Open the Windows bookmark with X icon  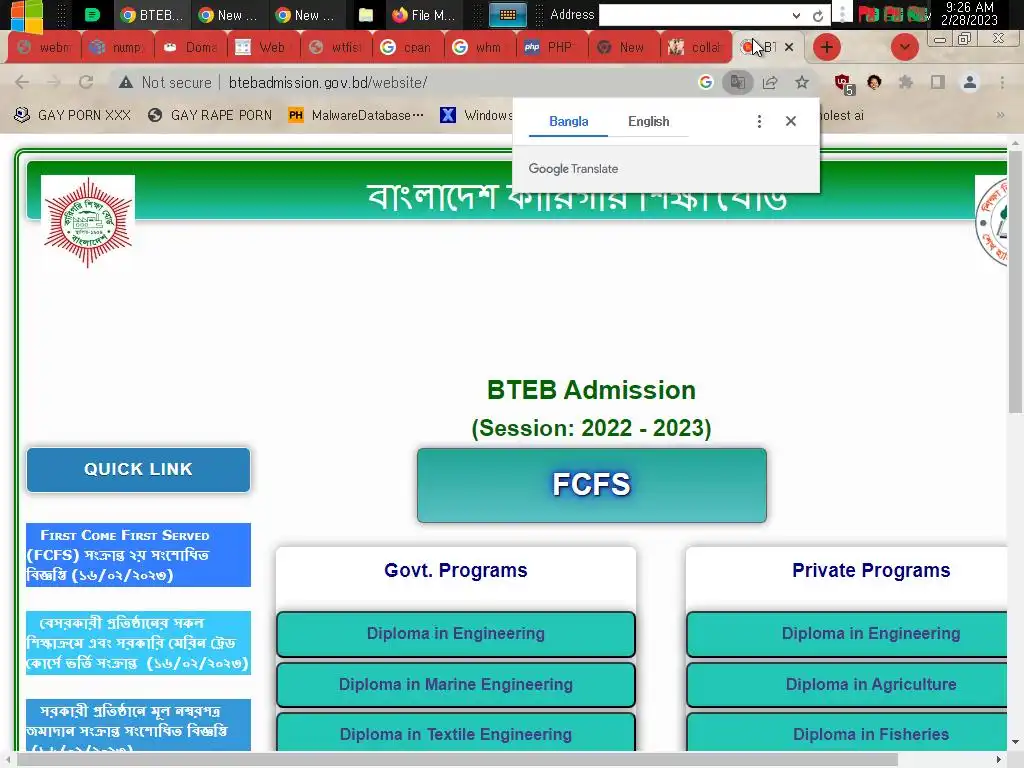pos(475,116)
